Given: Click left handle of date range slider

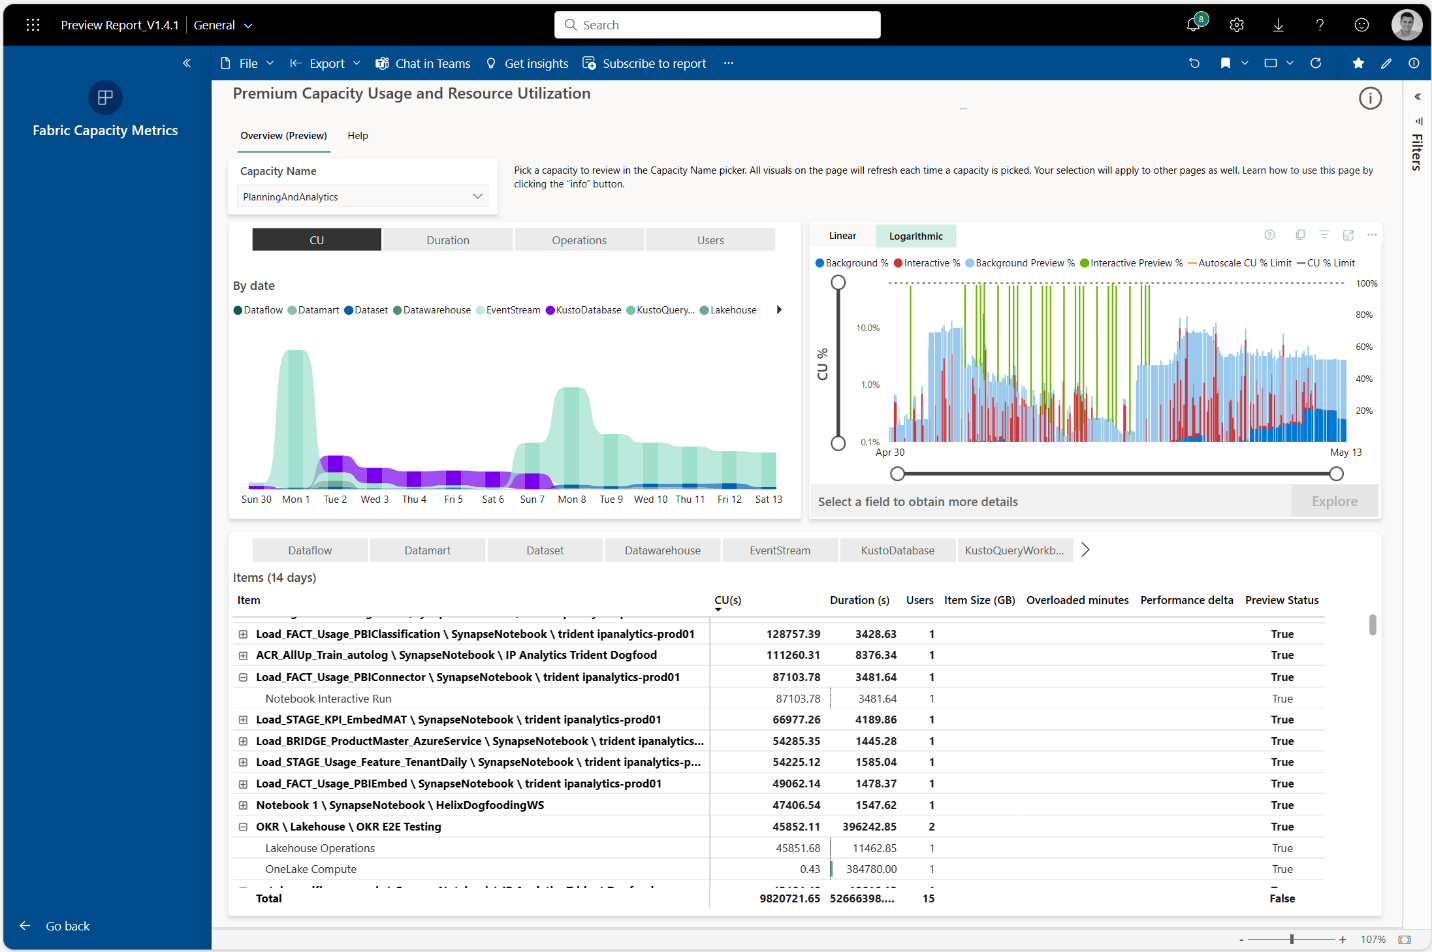Looking at the screenshot, I should tap(897, 474).
